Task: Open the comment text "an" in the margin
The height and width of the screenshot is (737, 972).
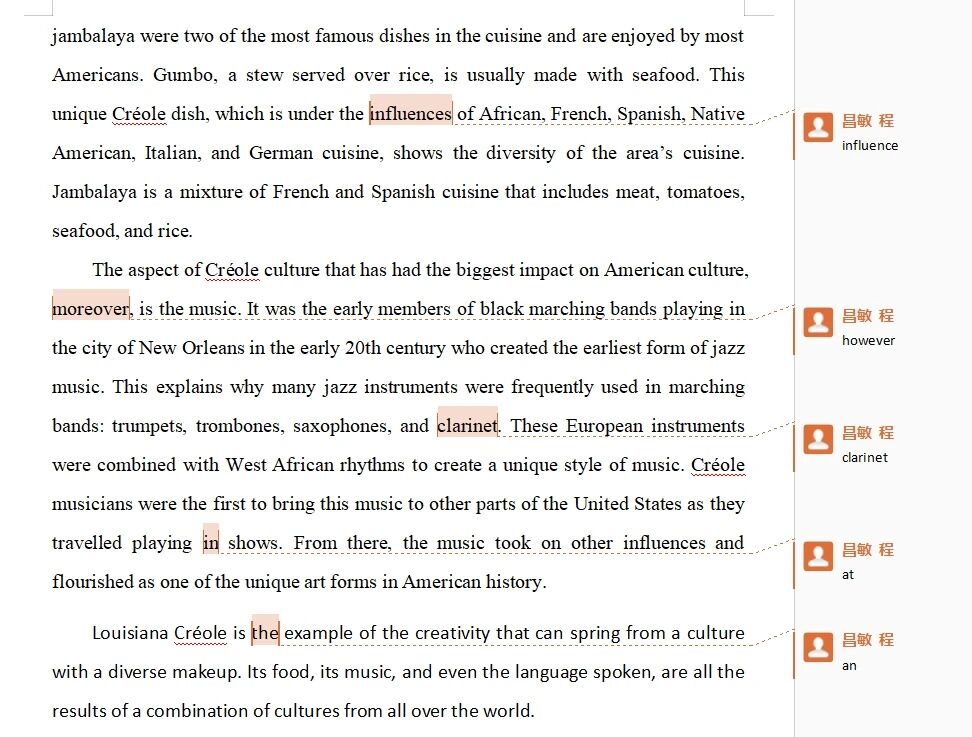Action: point(848,666)
